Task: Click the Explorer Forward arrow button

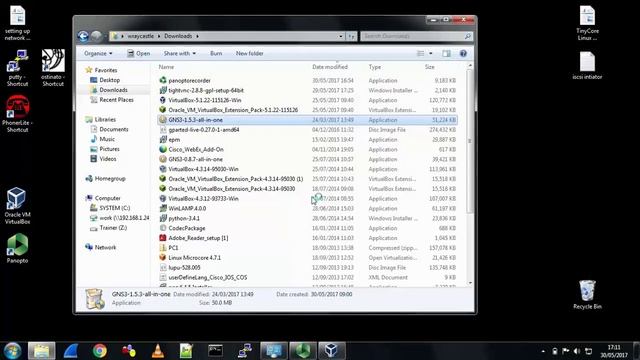Action: 96,36
